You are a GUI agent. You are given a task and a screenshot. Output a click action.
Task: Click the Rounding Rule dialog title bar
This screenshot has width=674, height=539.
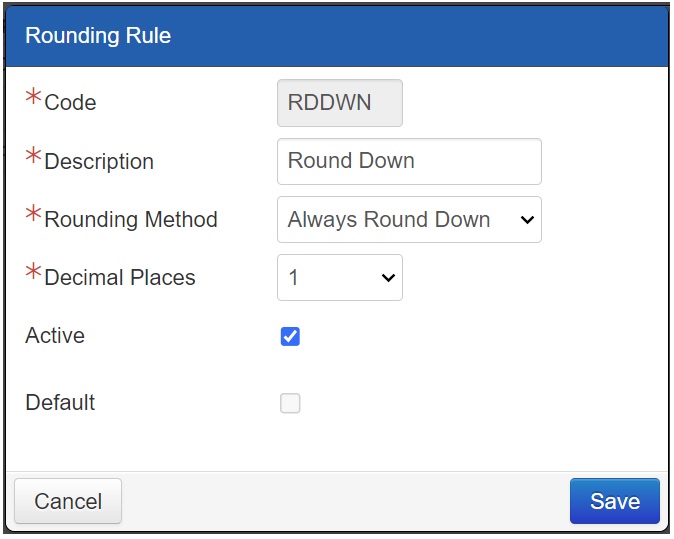coord(336,36)
